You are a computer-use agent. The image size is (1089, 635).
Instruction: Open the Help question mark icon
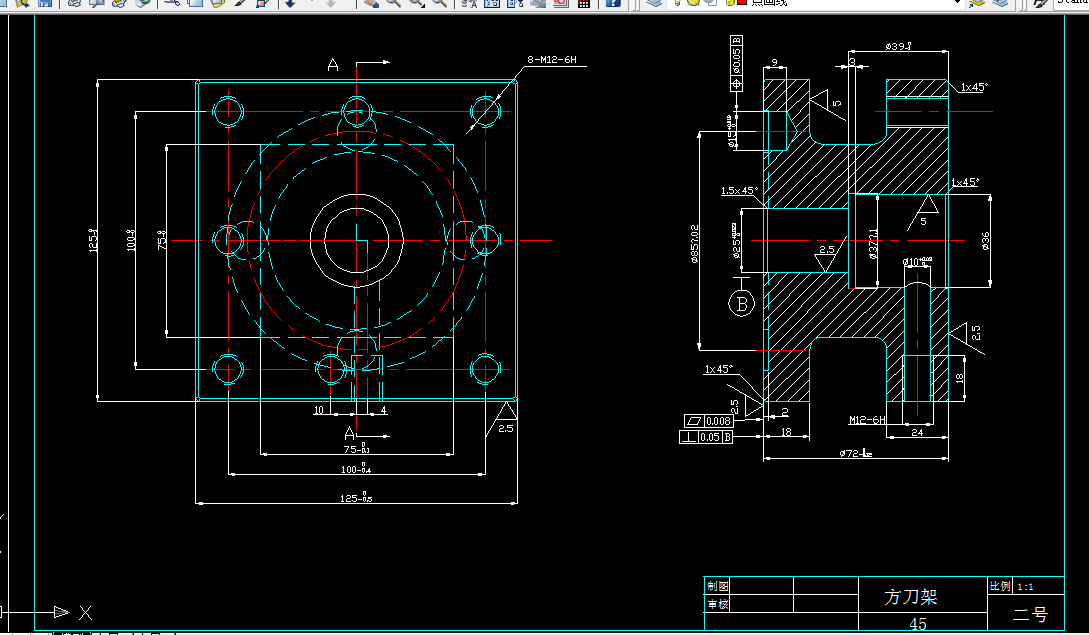(x=613, y=3)
